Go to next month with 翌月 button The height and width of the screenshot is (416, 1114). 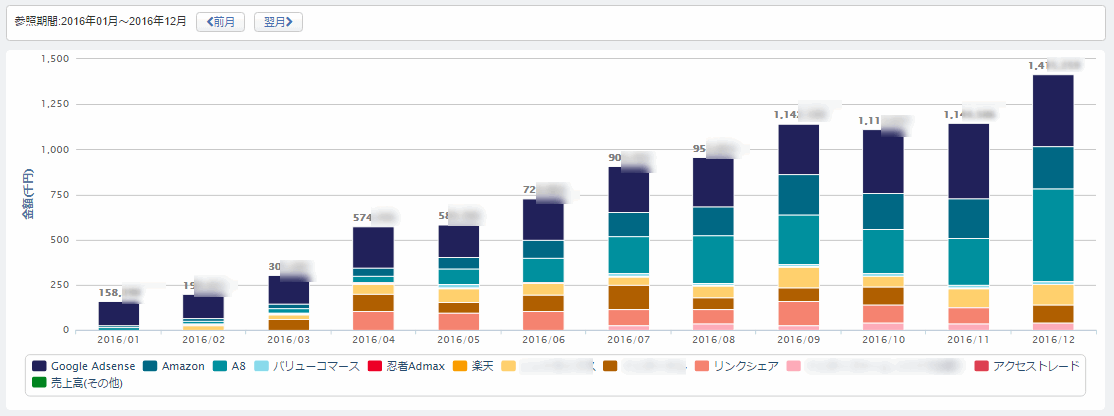278,21
